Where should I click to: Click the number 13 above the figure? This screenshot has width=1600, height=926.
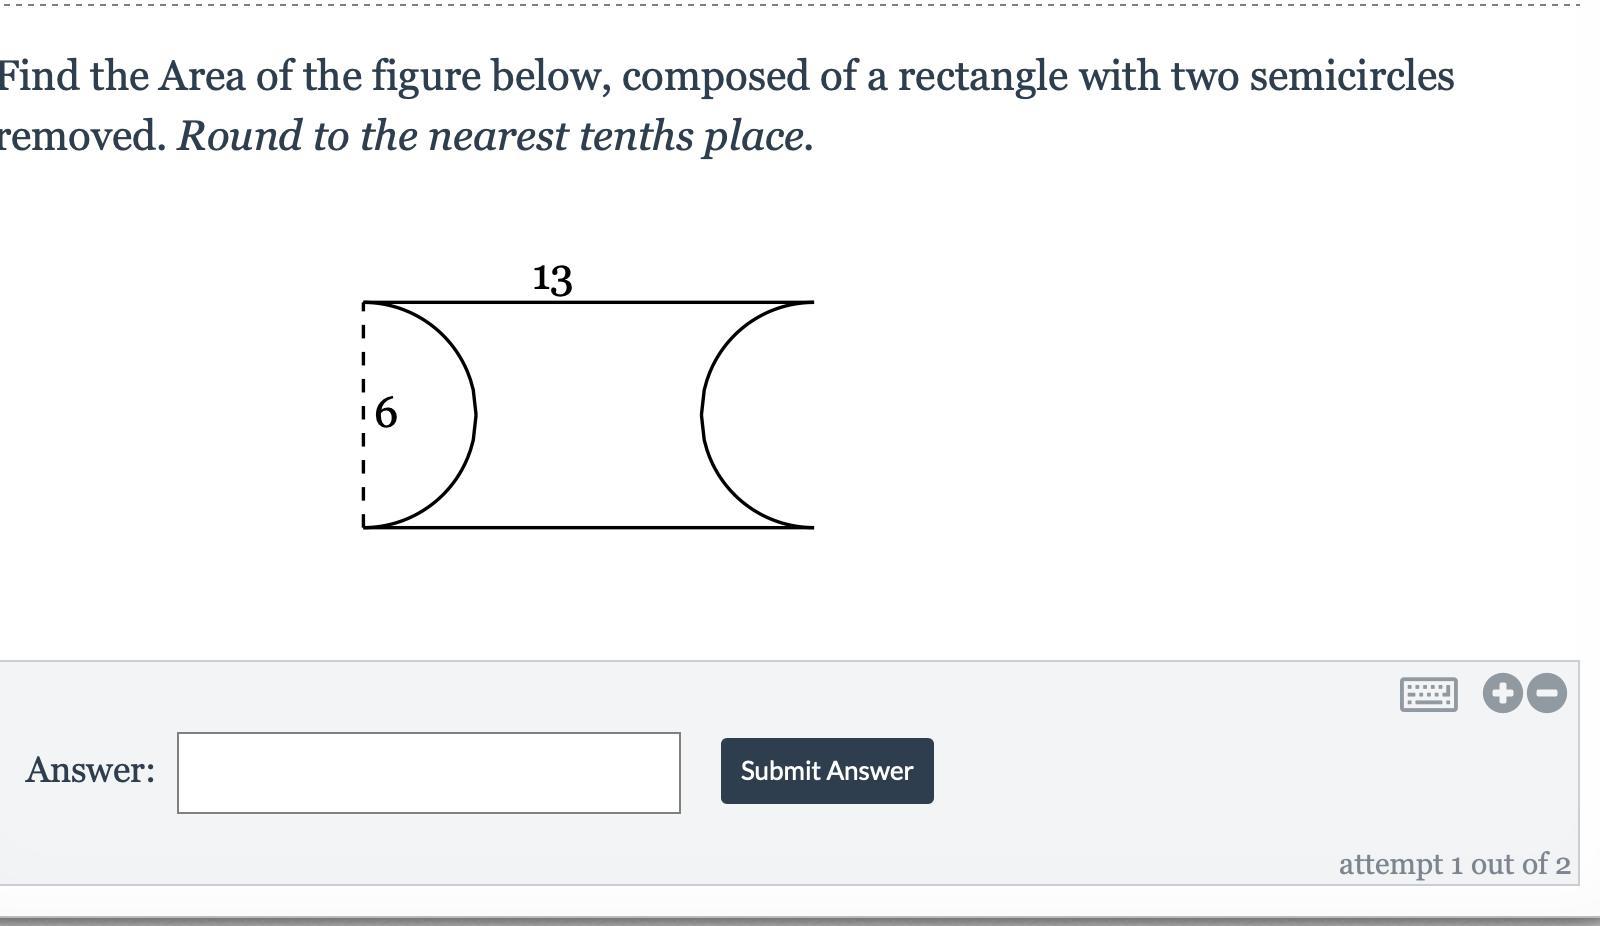552,279
